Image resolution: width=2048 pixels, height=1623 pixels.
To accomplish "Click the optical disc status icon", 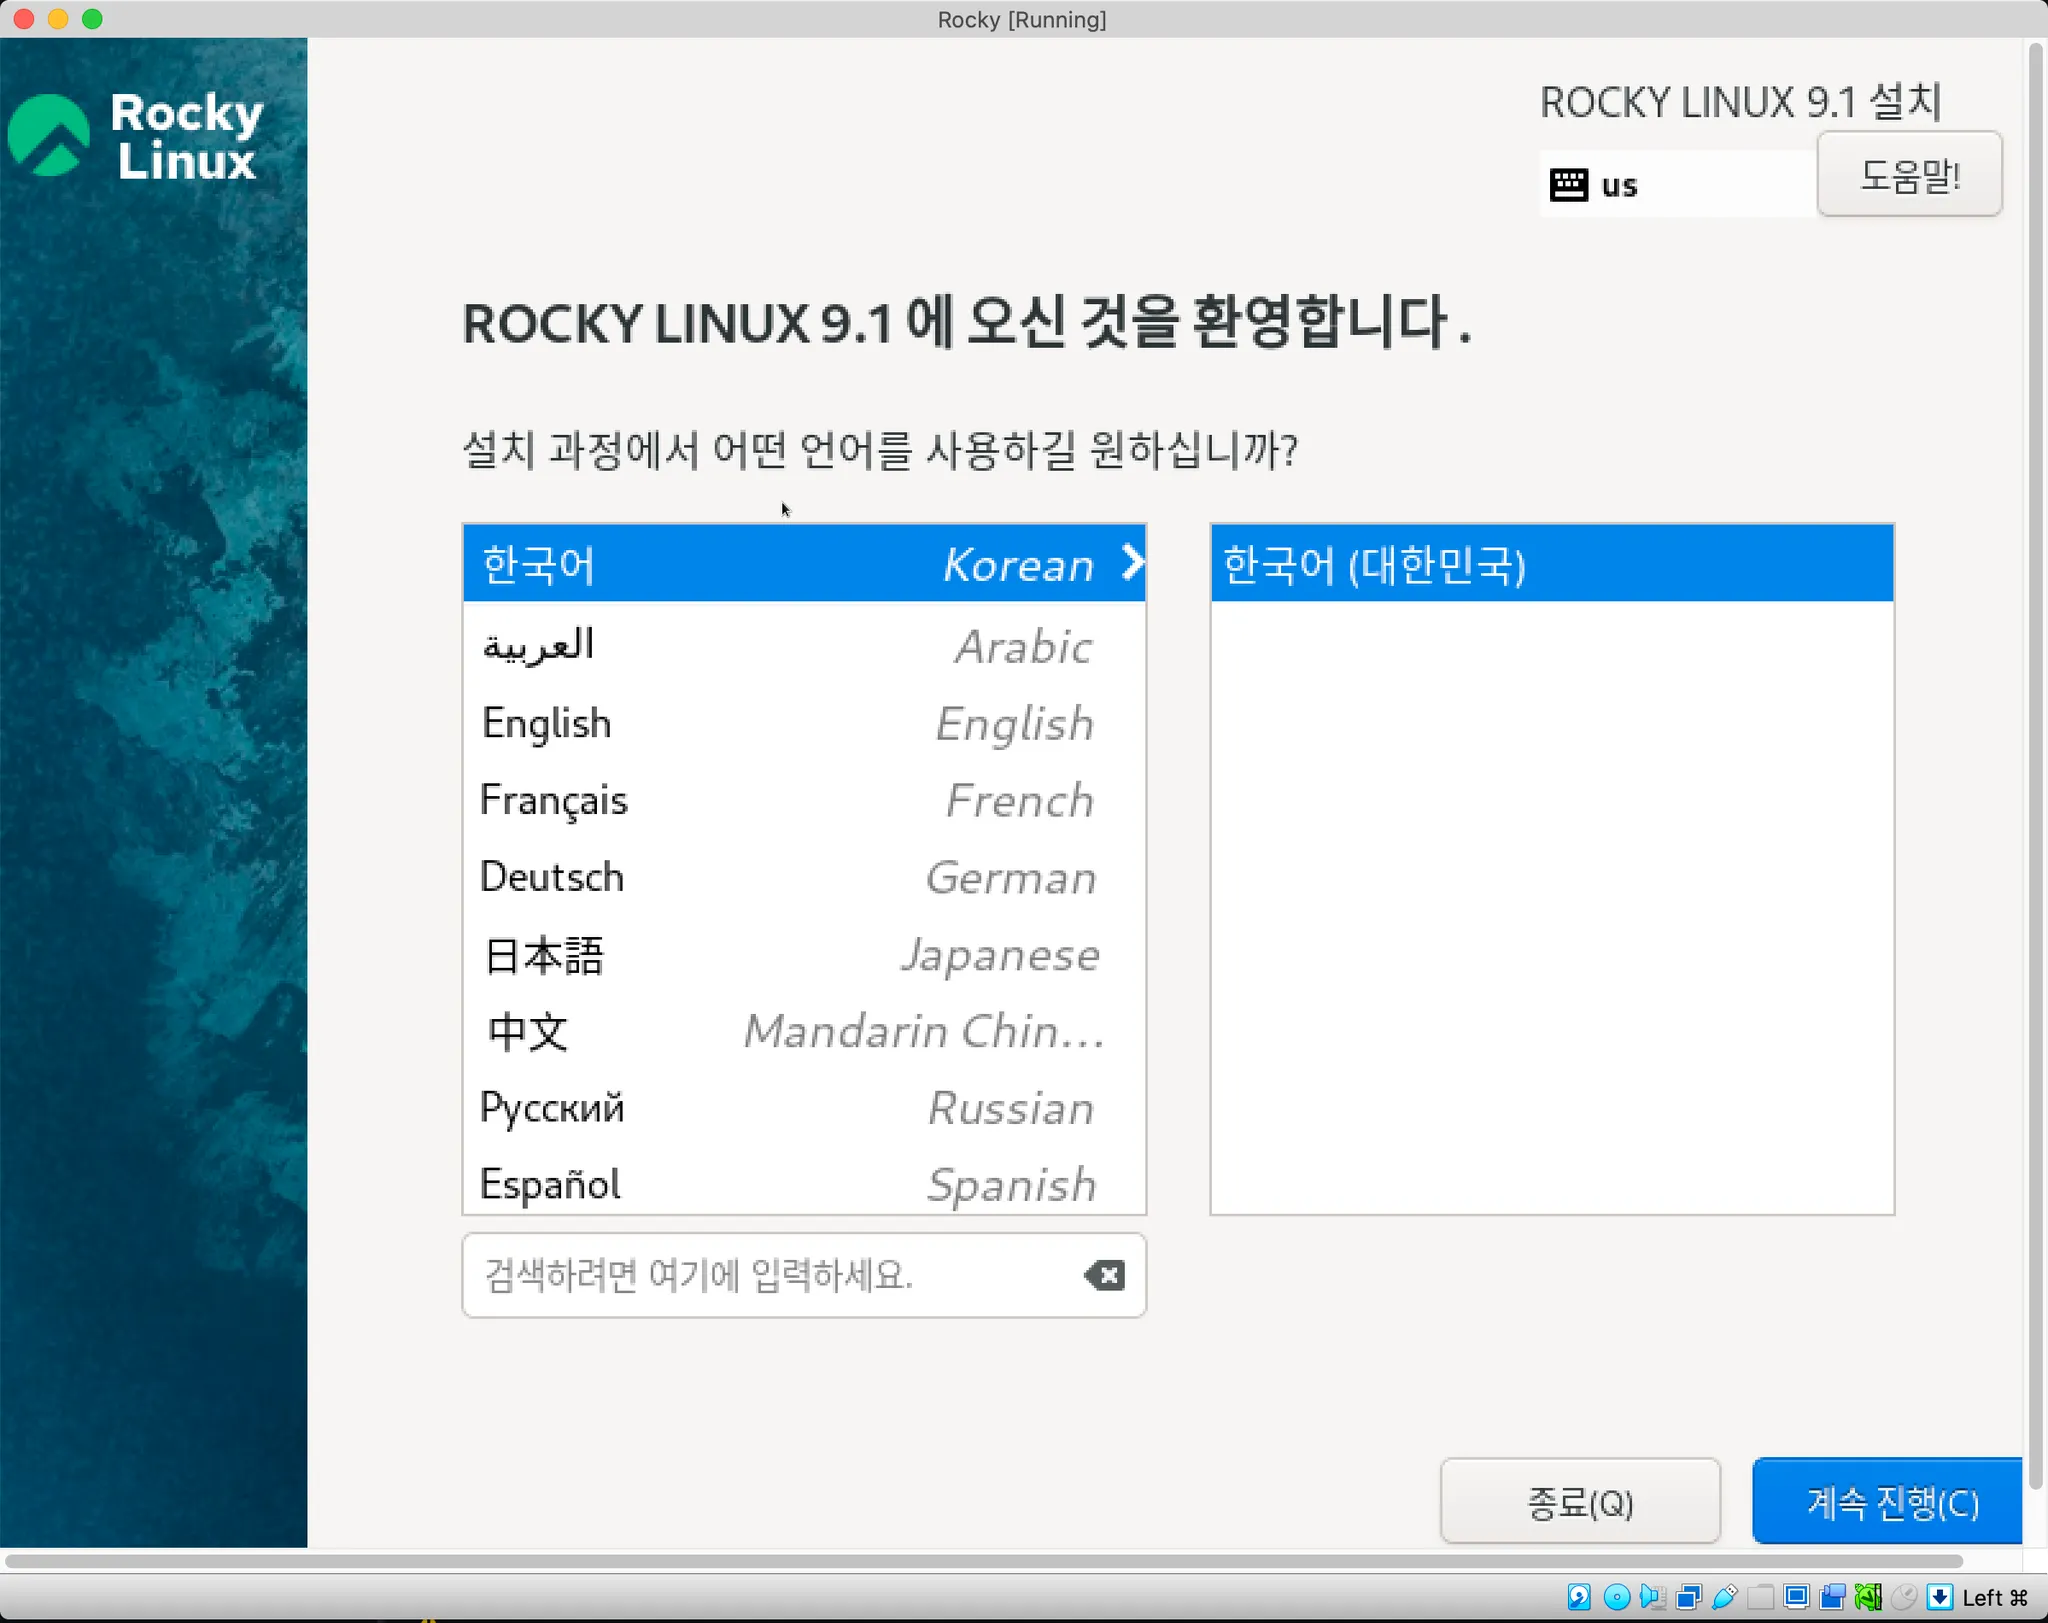I will 1616,1597.
